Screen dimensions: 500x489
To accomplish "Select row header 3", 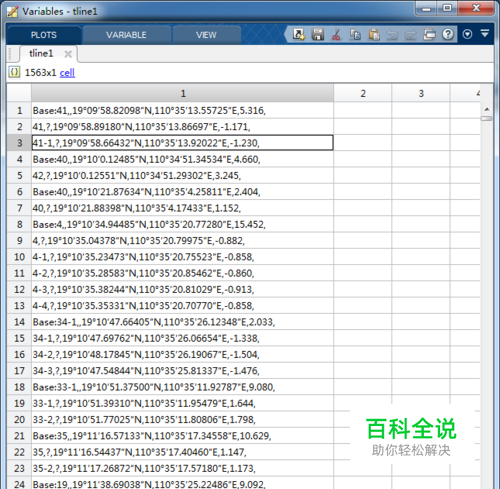I will click(x=19, y=143).
